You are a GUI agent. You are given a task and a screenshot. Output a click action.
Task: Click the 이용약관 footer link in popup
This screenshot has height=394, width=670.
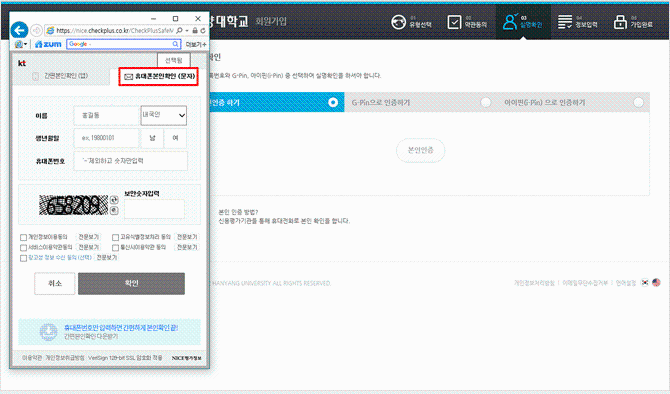(x=32, y=358)
